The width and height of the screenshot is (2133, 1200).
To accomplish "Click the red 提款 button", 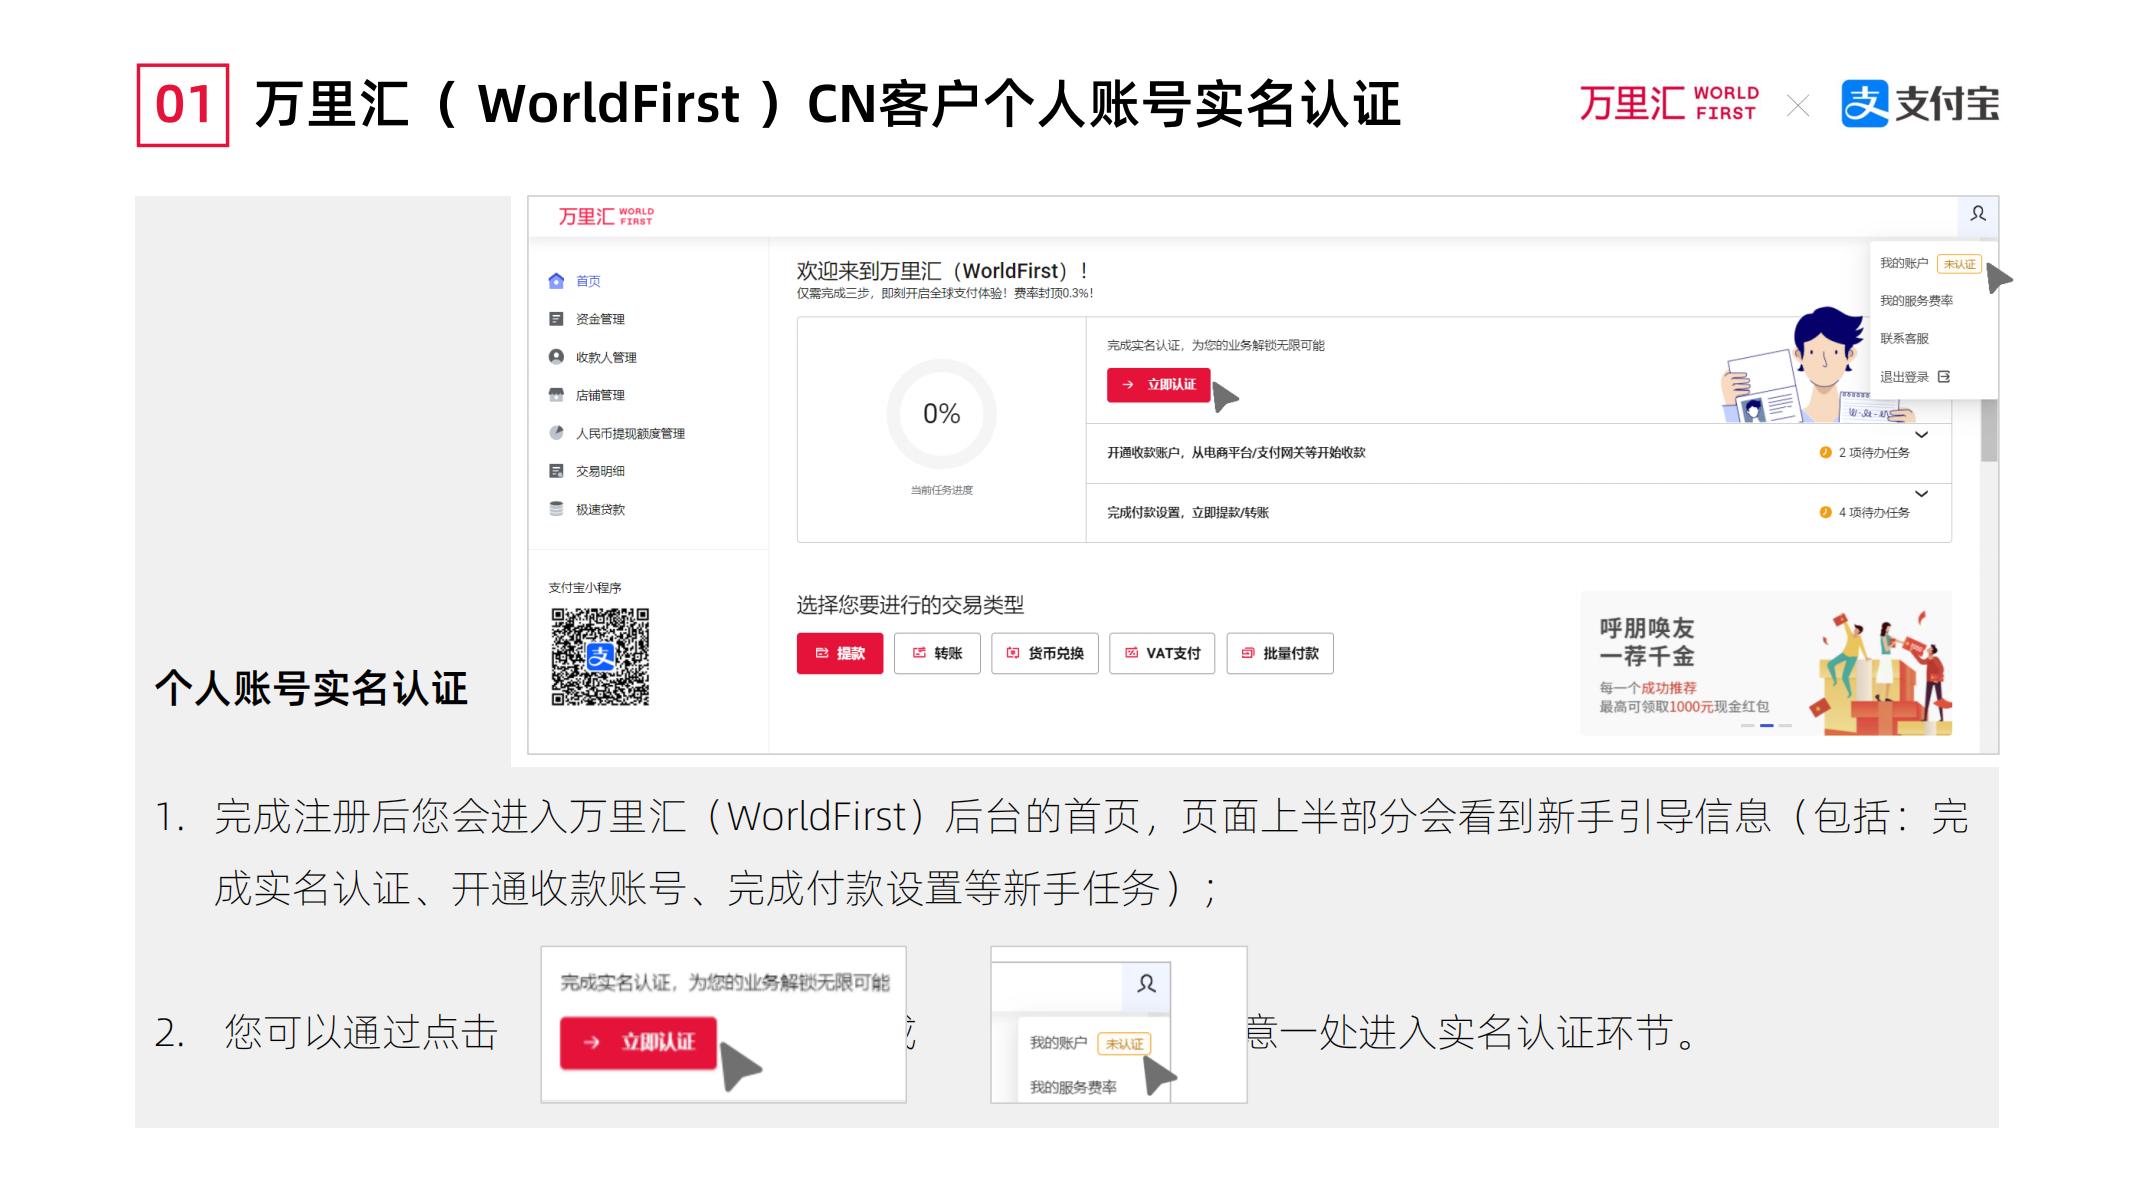I will [x=840, y=654].
